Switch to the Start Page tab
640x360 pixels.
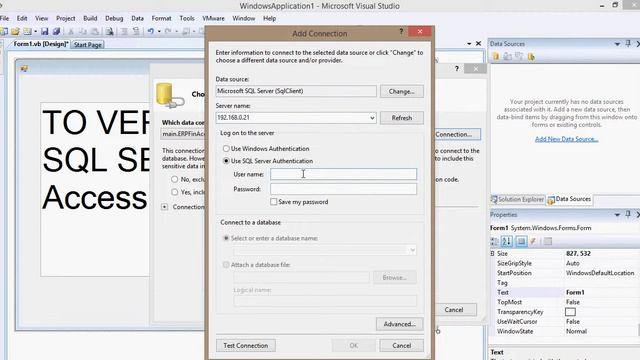point(87,44)
